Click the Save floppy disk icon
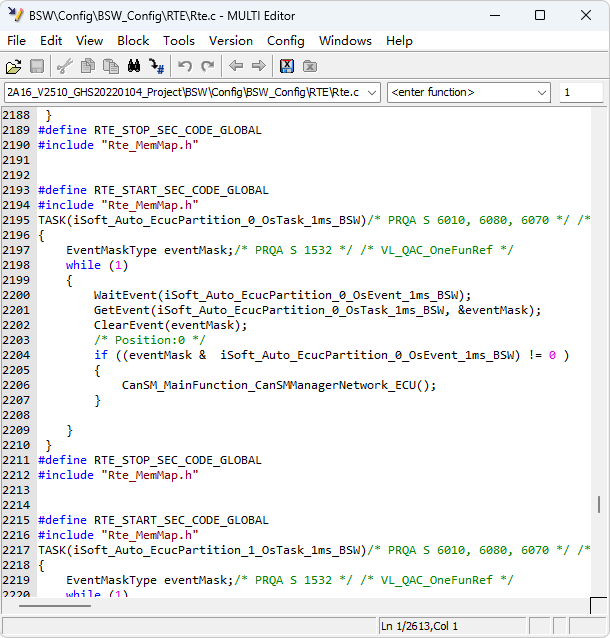This screenshot has width=610, height=638. [37, 66]
